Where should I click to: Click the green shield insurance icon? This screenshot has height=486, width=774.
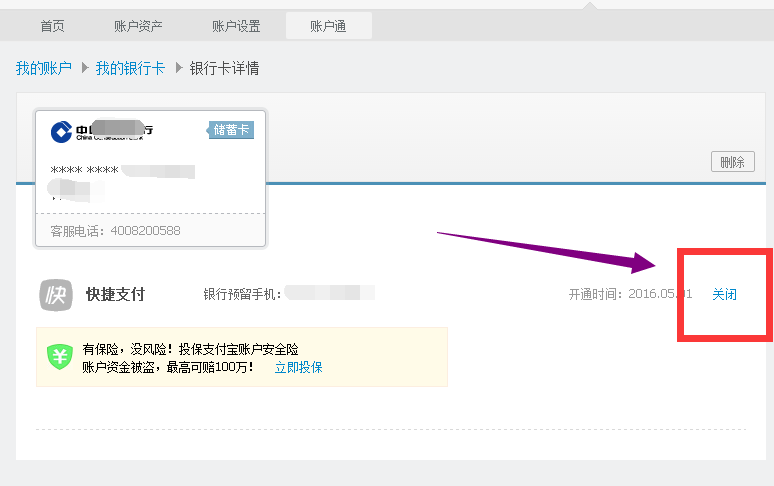[60, 357]
